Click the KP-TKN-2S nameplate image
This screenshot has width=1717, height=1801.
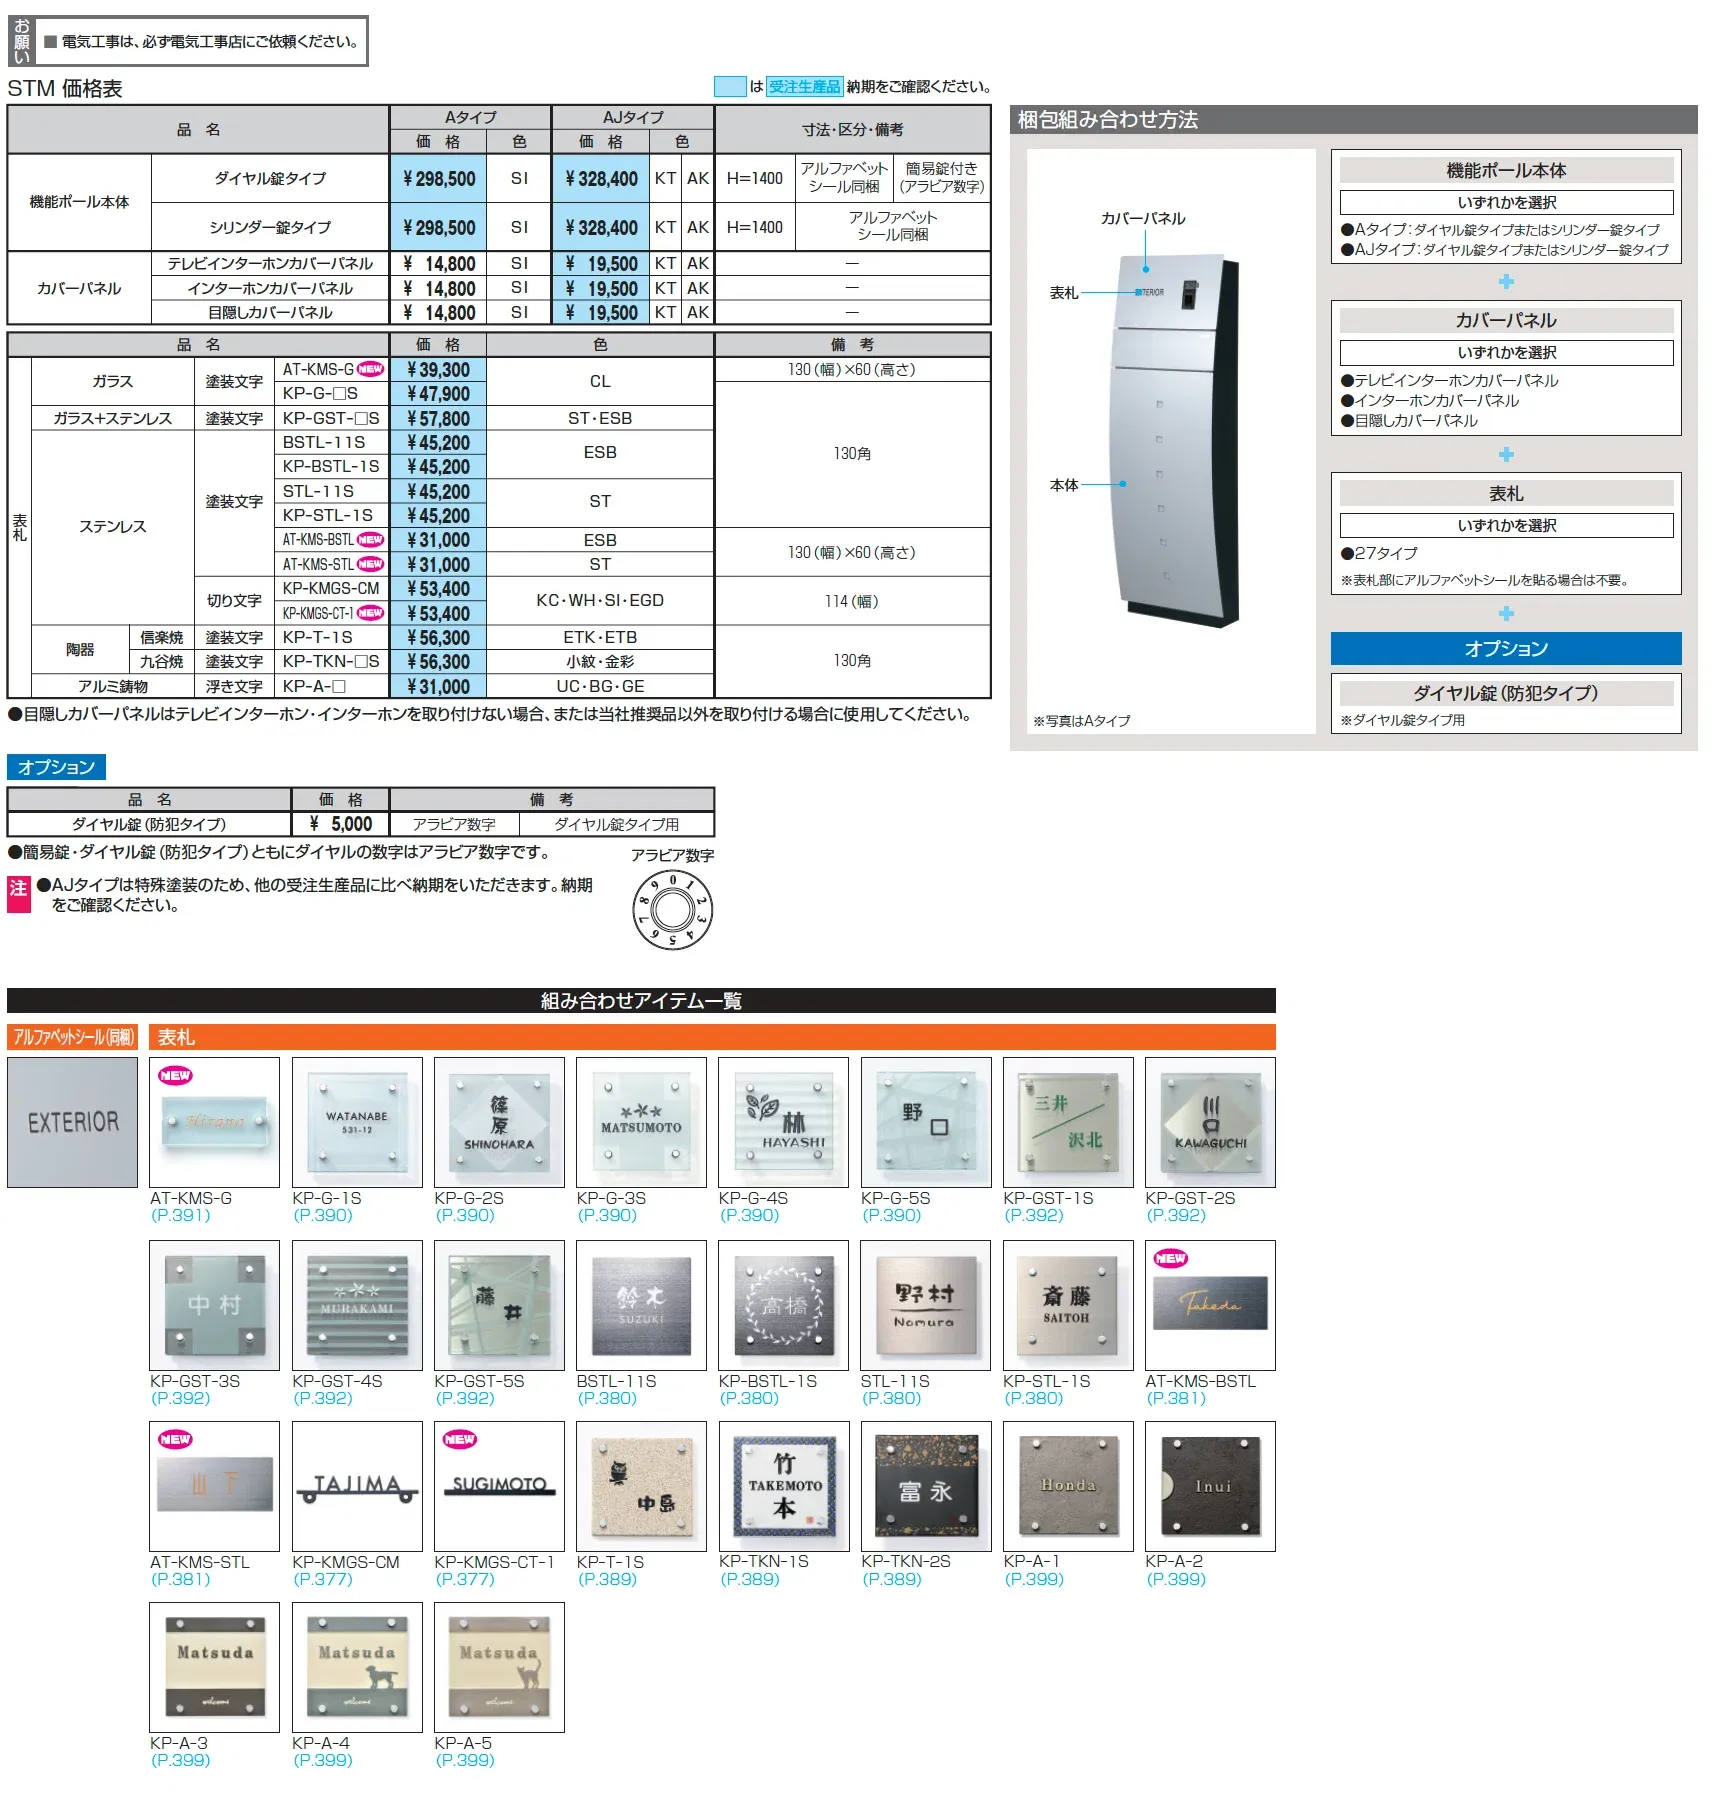(x=925, y=1486)
